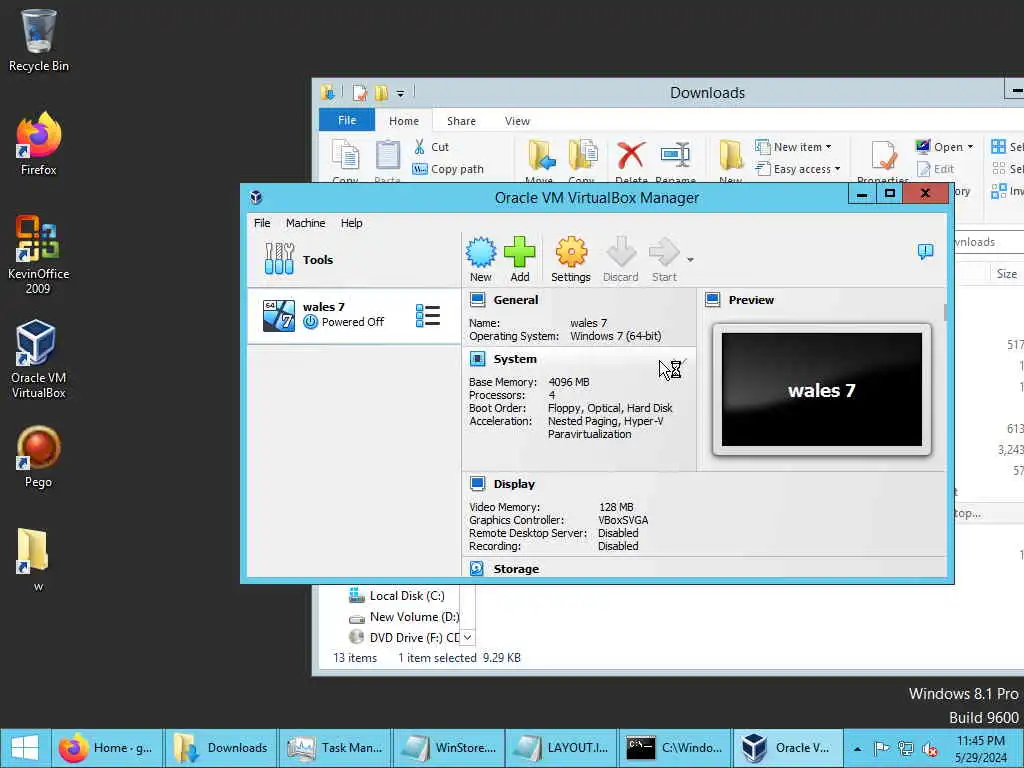
Task: Click the Copy icon in ribbon
Action: pyautogui.click(x=345, y=155)
